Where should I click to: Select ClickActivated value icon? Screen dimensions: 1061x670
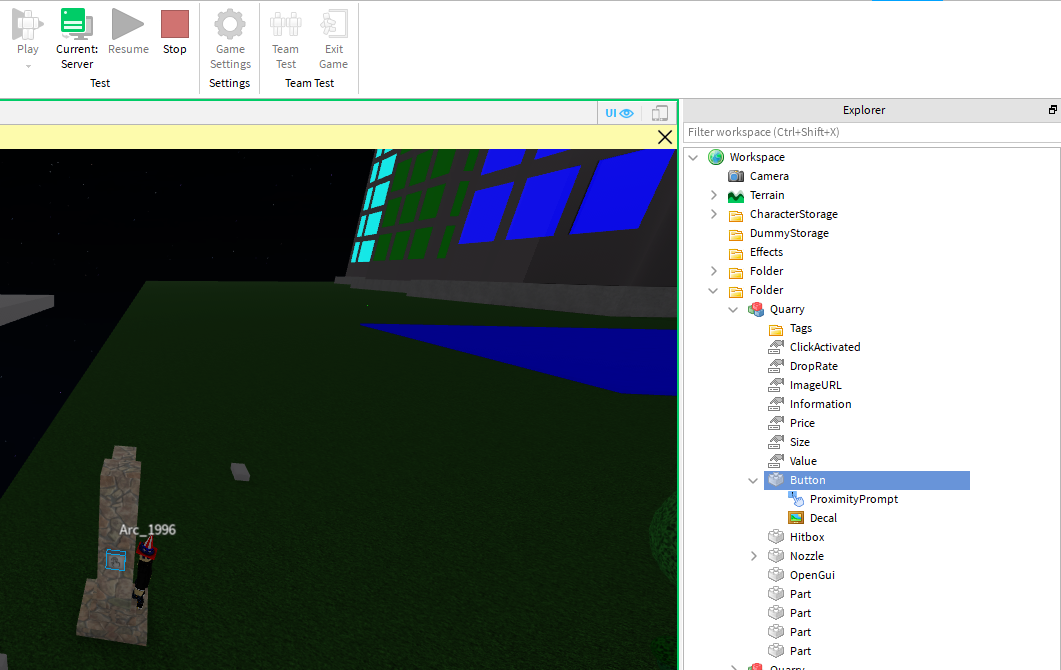tap(775, 347)
